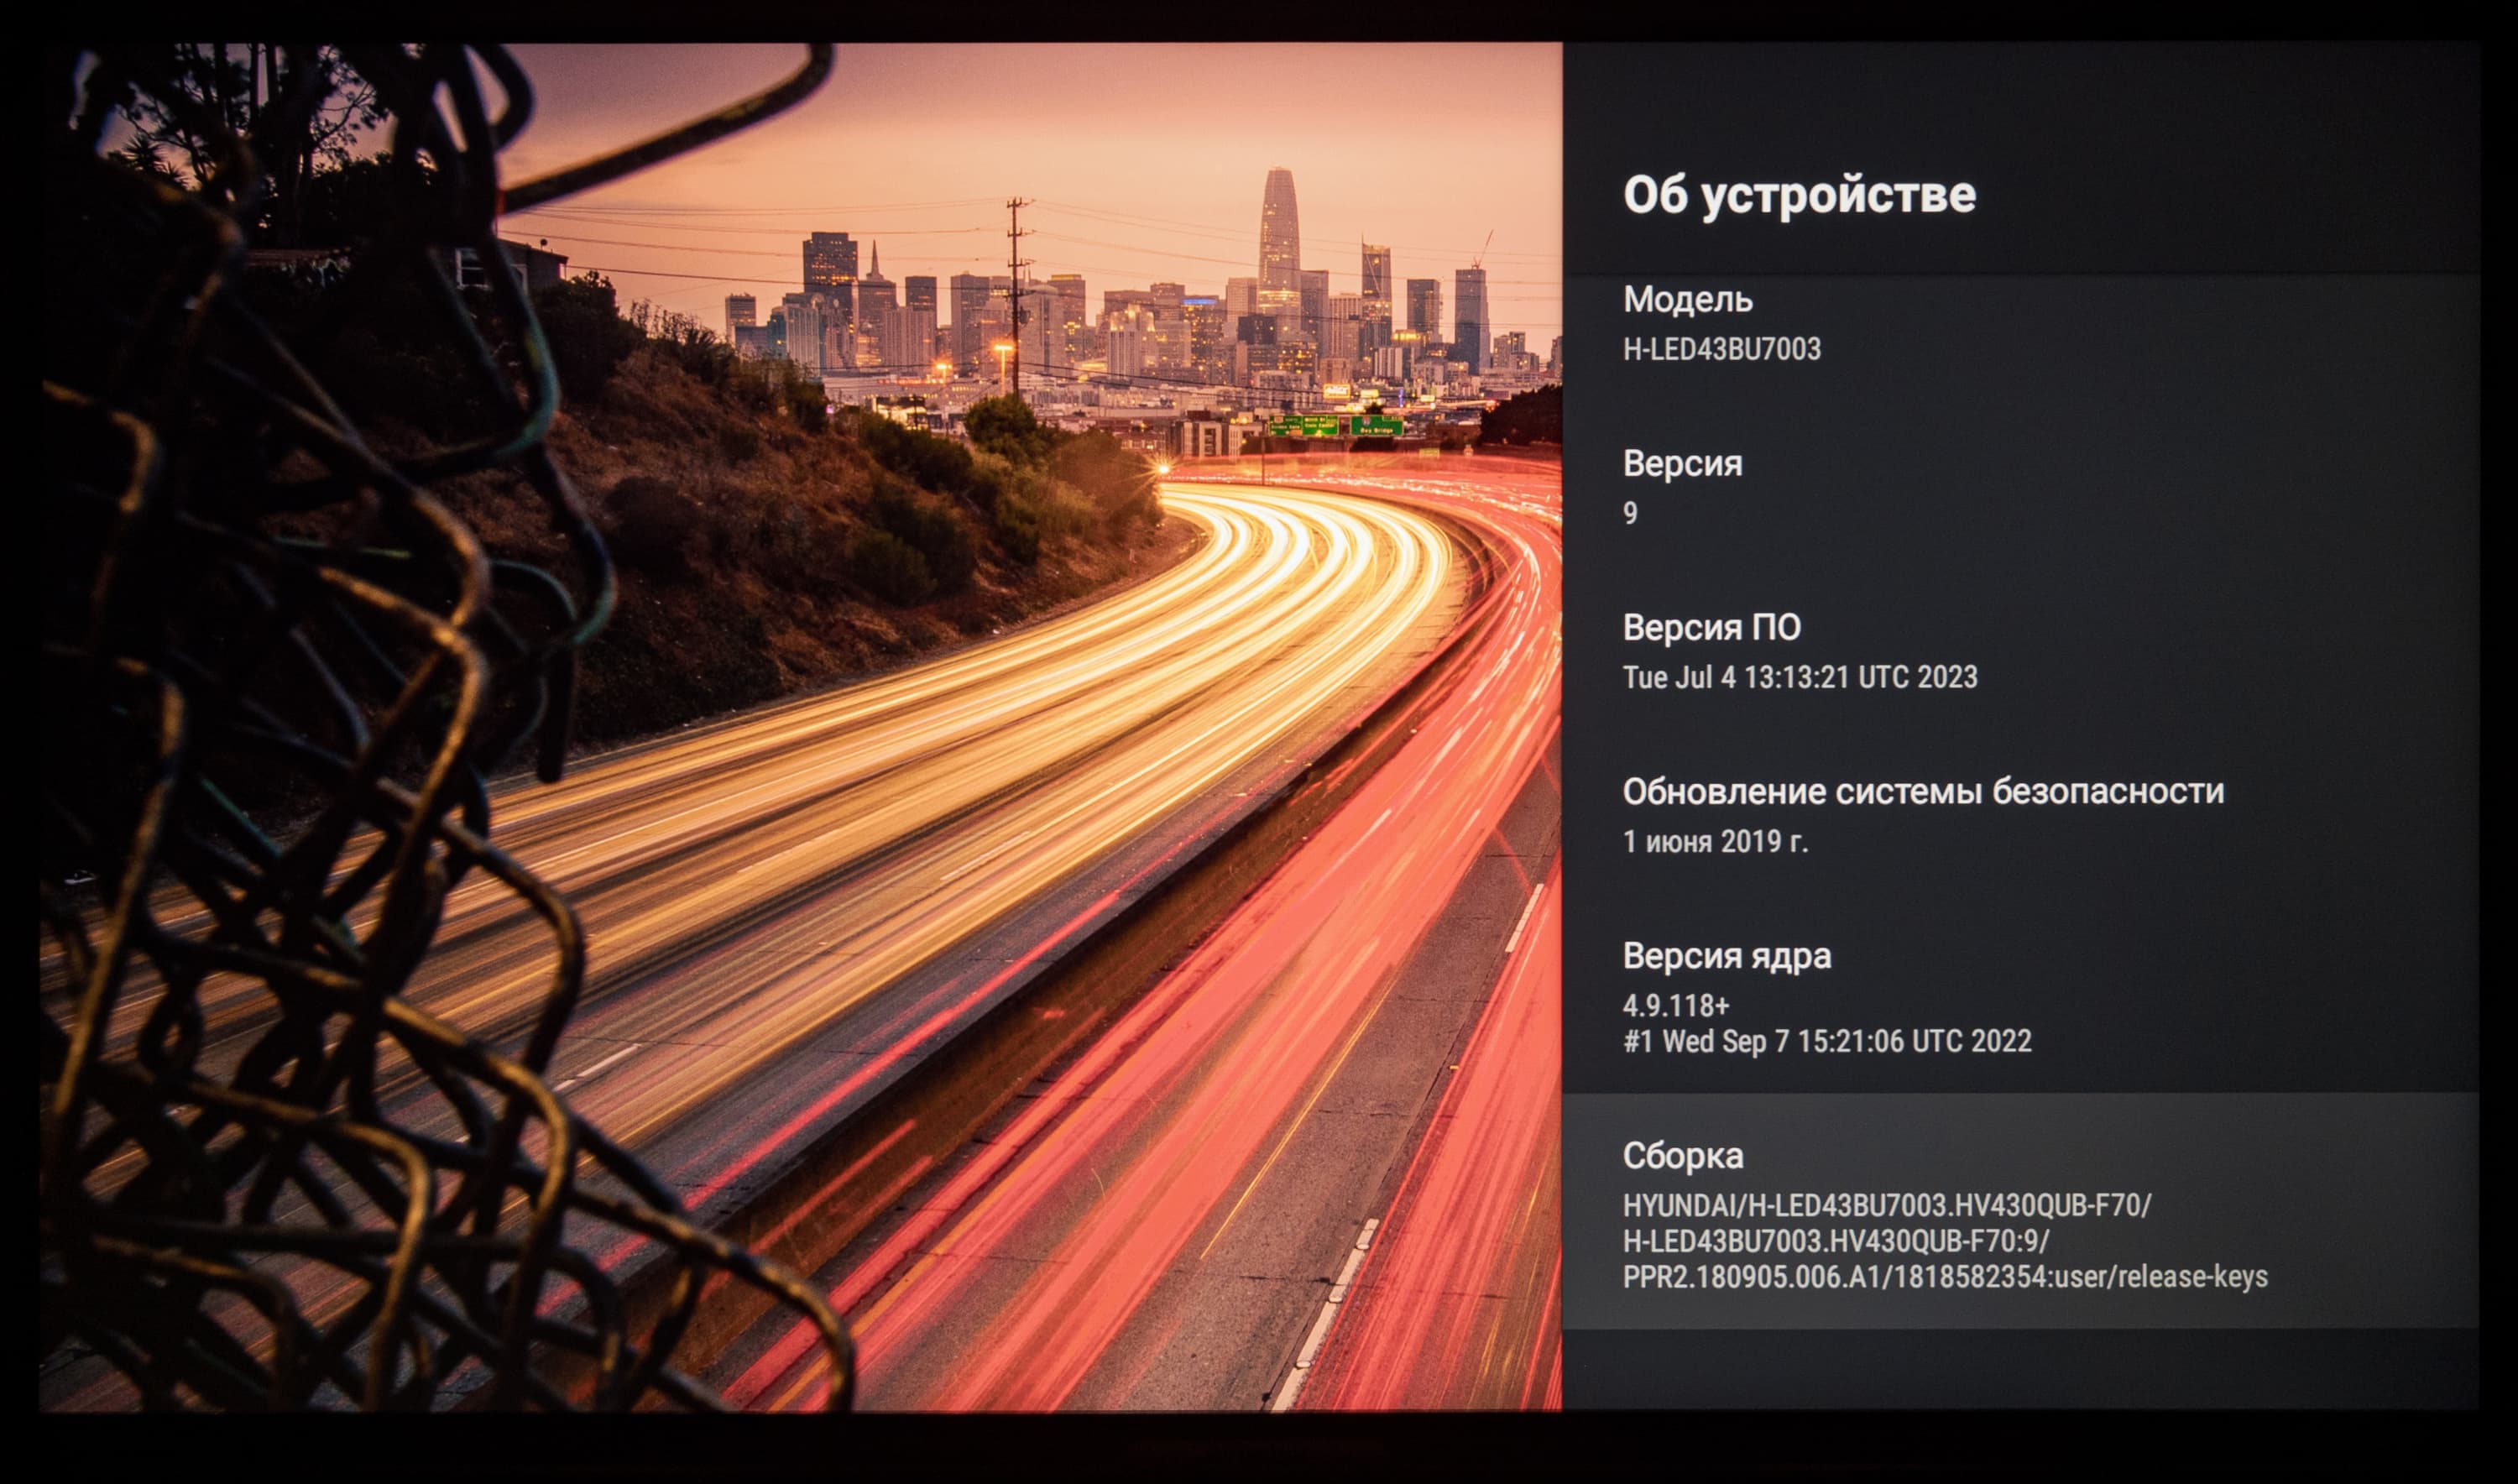Select the highlighted "Сборка" item

[x=1683, y=1155]
